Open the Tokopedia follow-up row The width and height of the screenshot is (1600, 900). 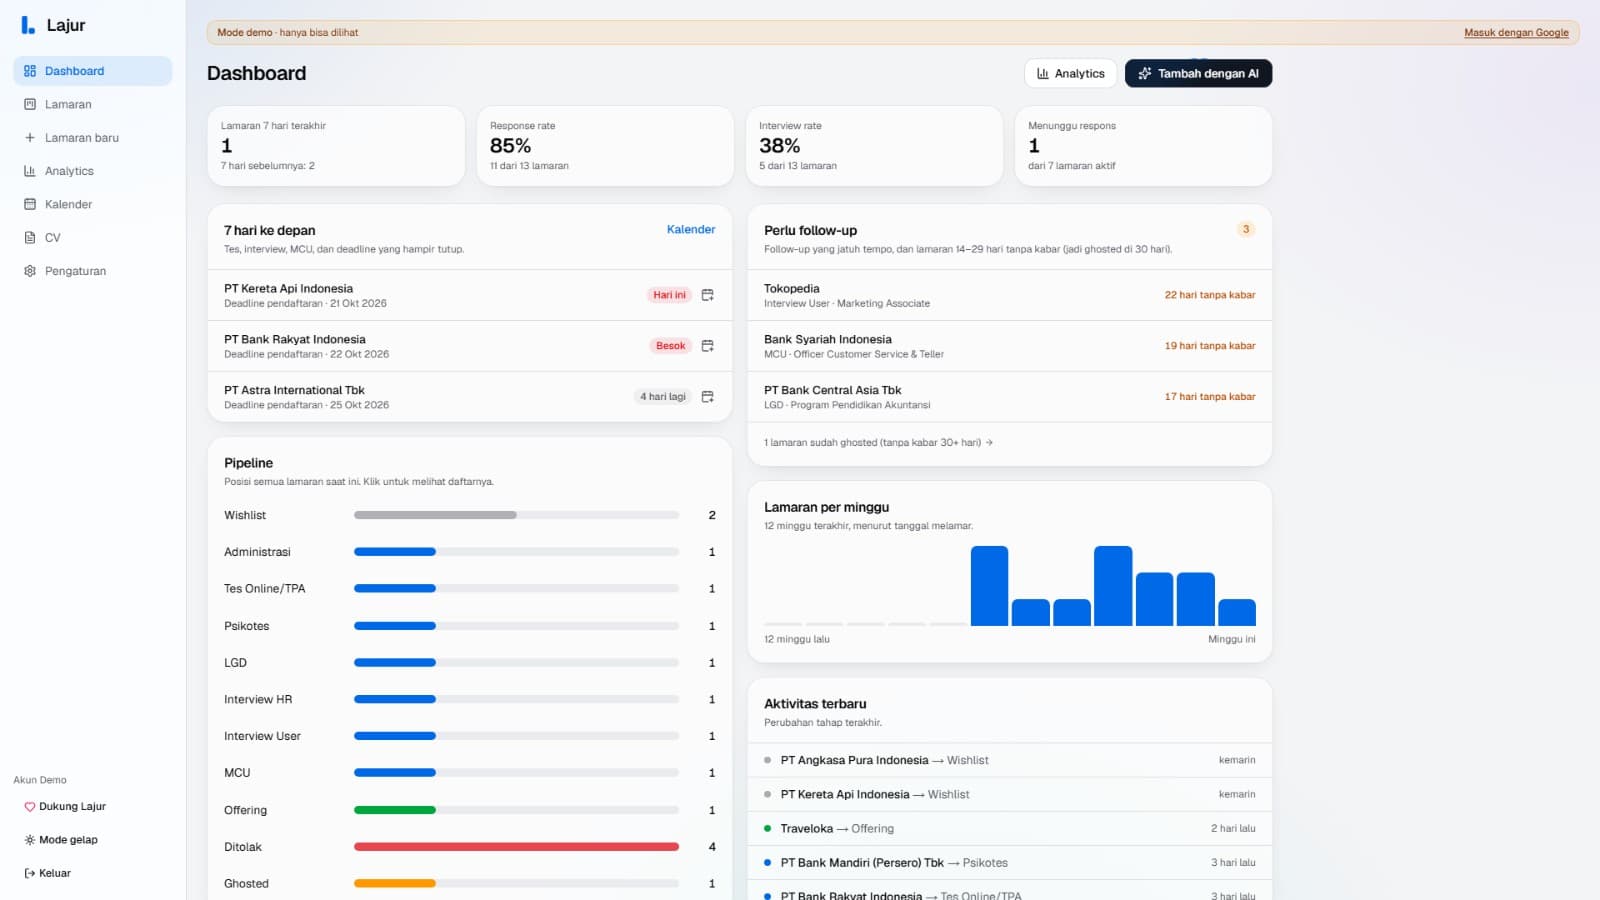click(1009, 295)
